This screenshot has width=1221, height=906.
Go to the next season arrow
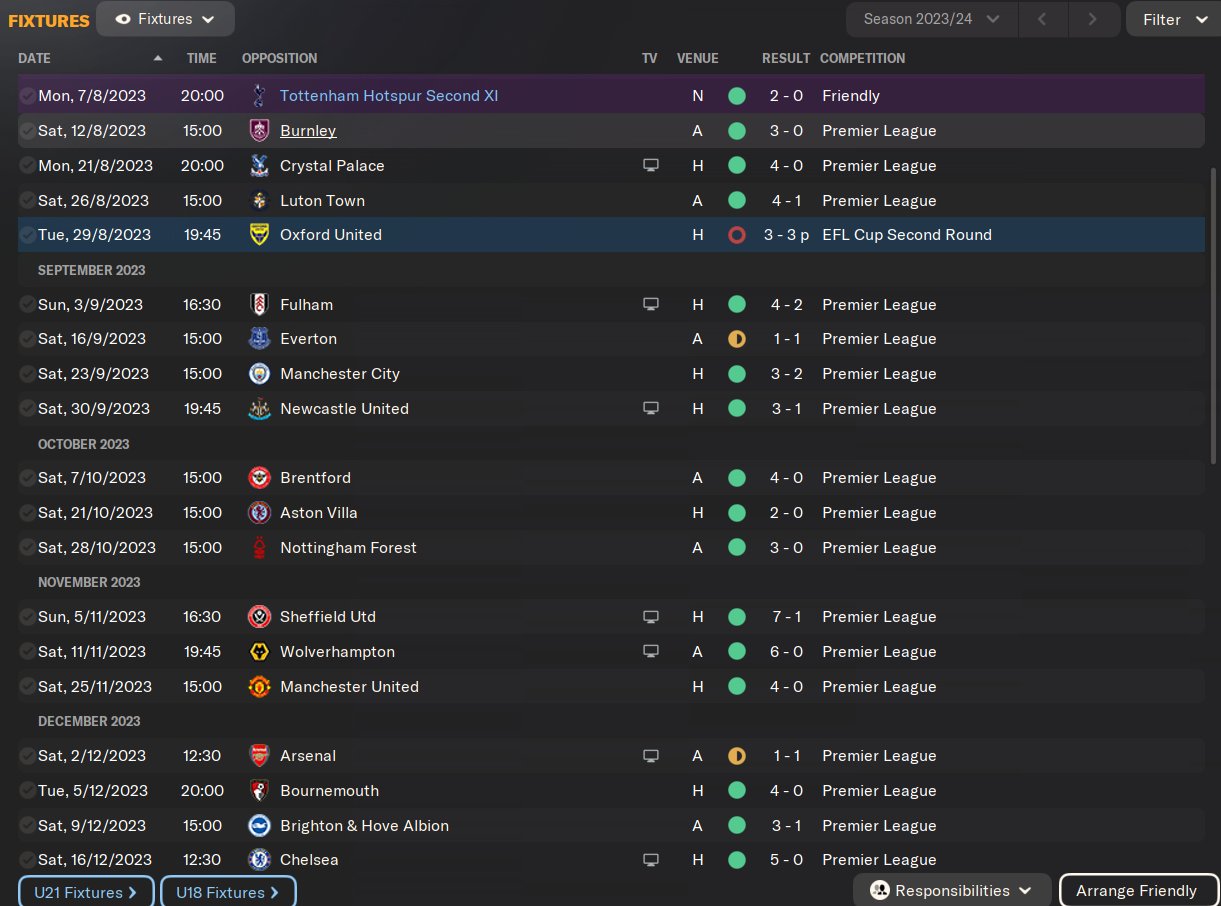pyautogui.click(x=1092, y=19)
